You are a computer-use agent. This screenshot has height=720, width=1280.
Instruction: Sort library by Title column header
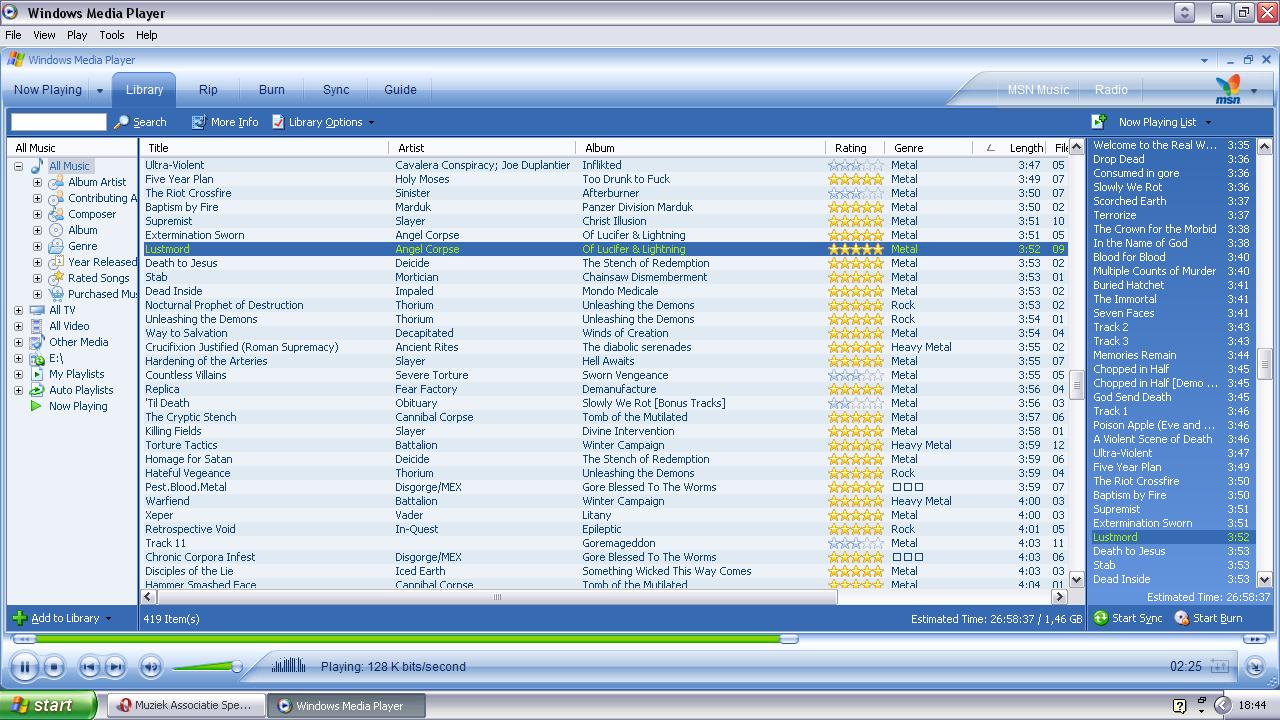point(264,147)
